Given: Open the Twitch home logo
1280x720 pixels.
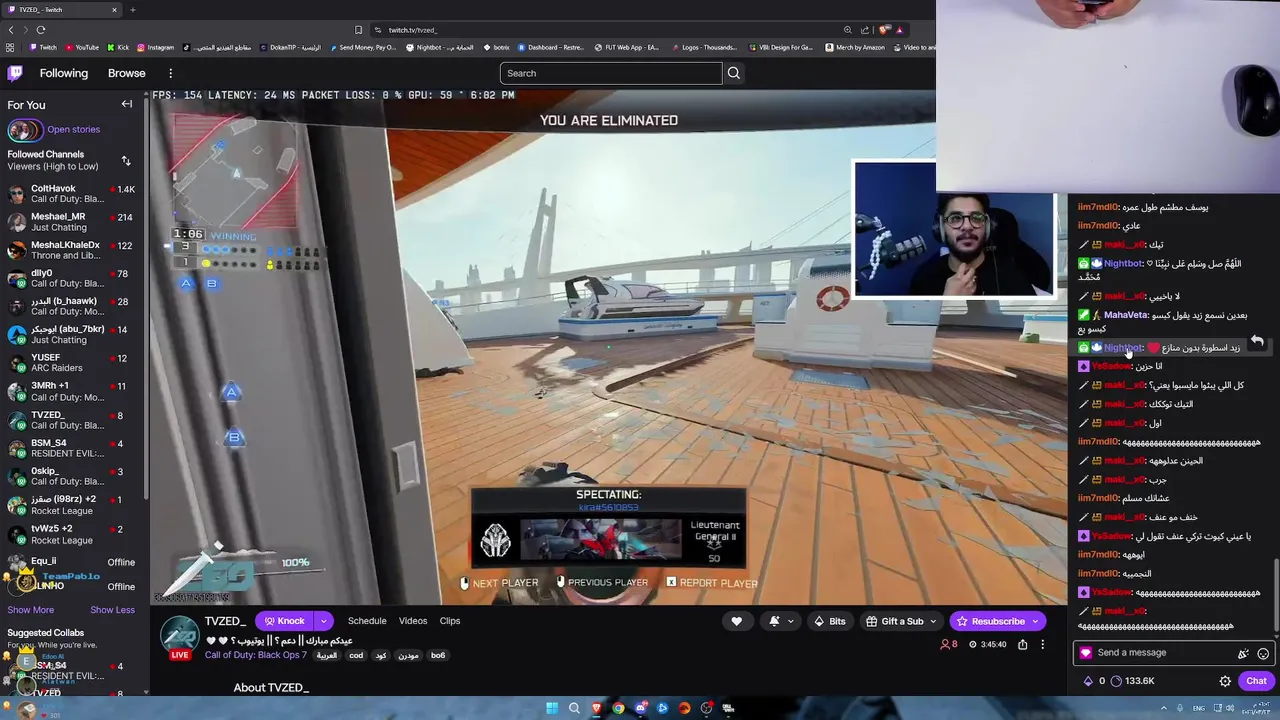Looking at the screenshot, I should 16,73.
